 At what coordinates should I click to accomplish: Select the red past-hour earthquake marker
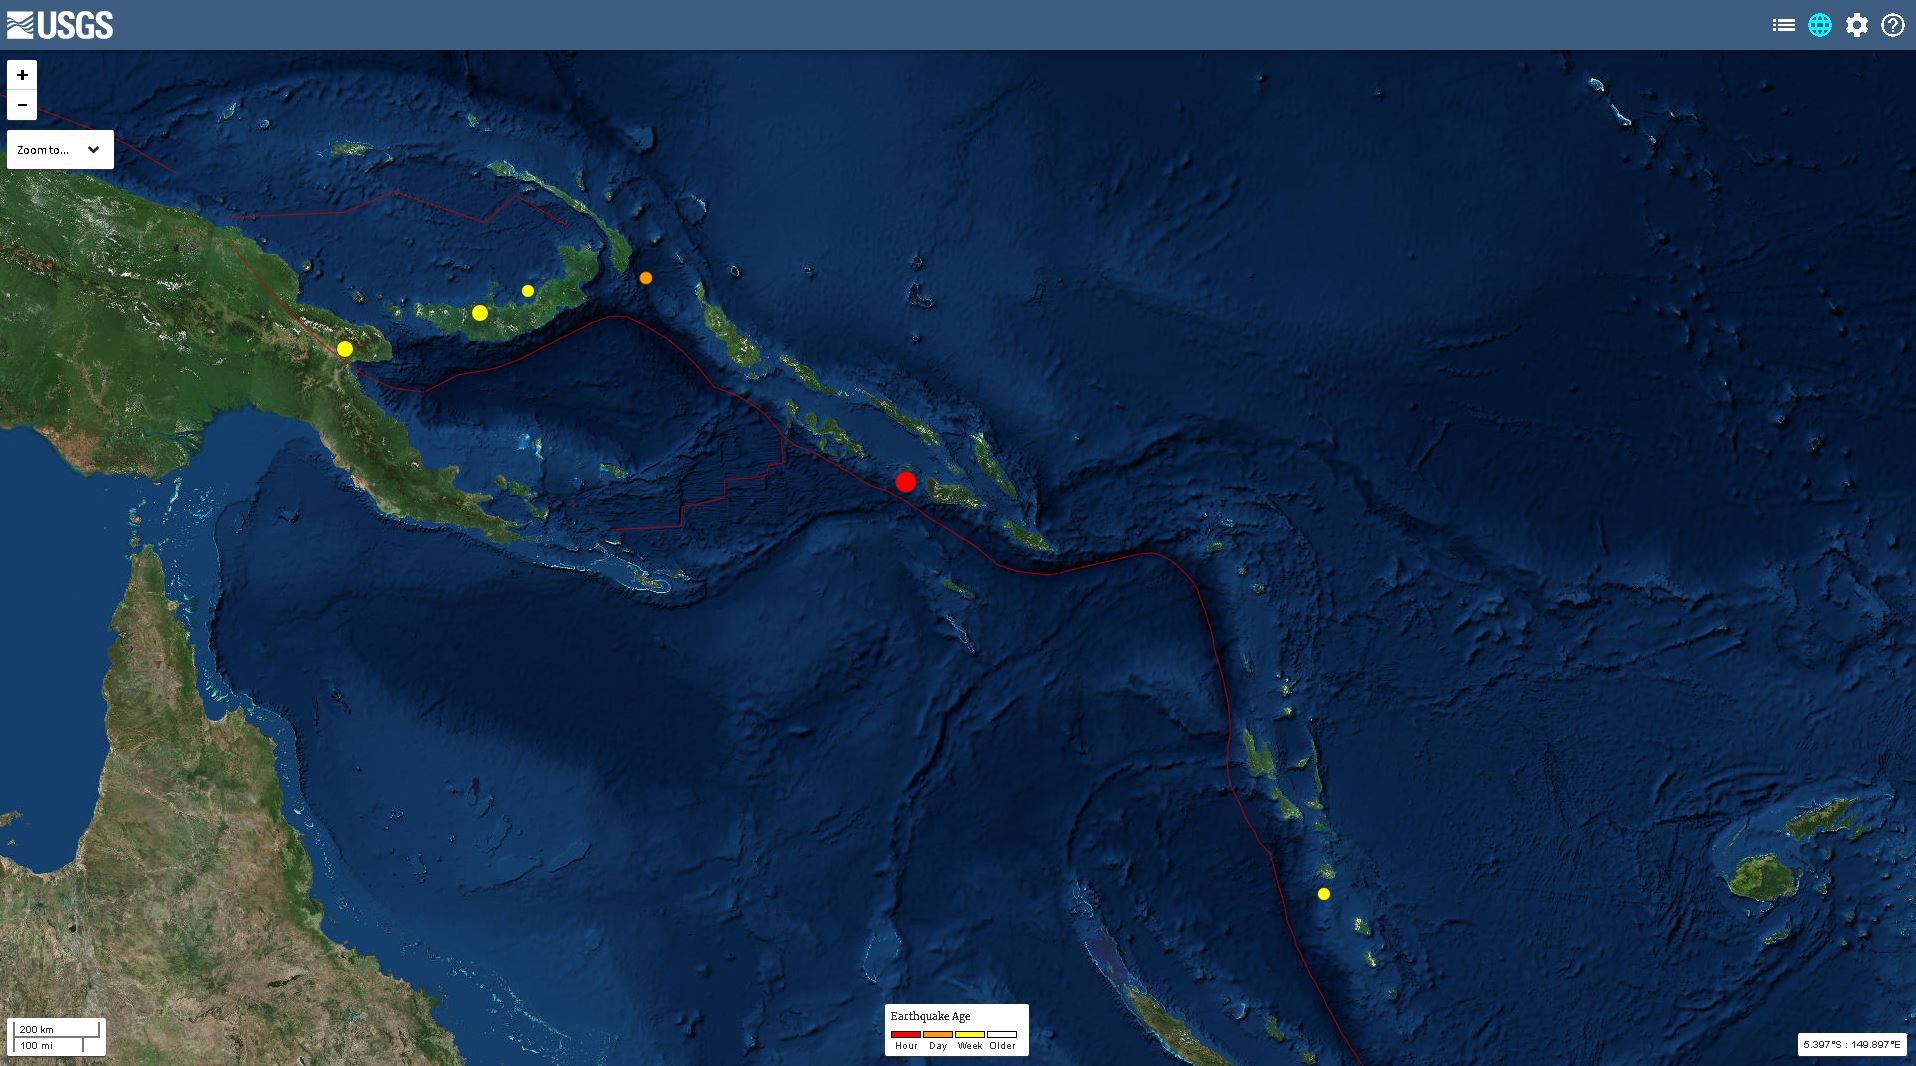(906, 482)
